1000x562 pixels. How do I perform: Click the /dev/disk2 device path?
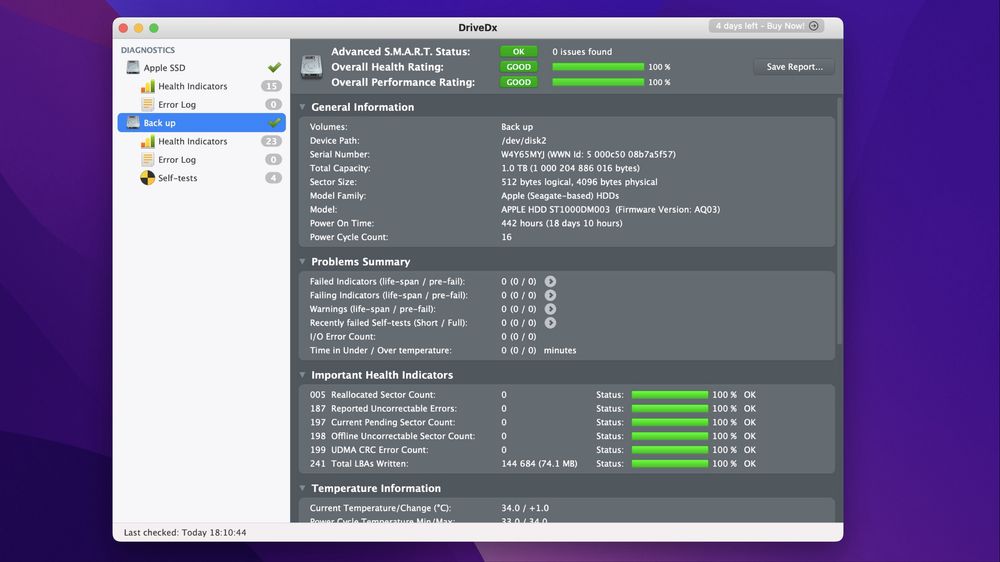point(524,140)
